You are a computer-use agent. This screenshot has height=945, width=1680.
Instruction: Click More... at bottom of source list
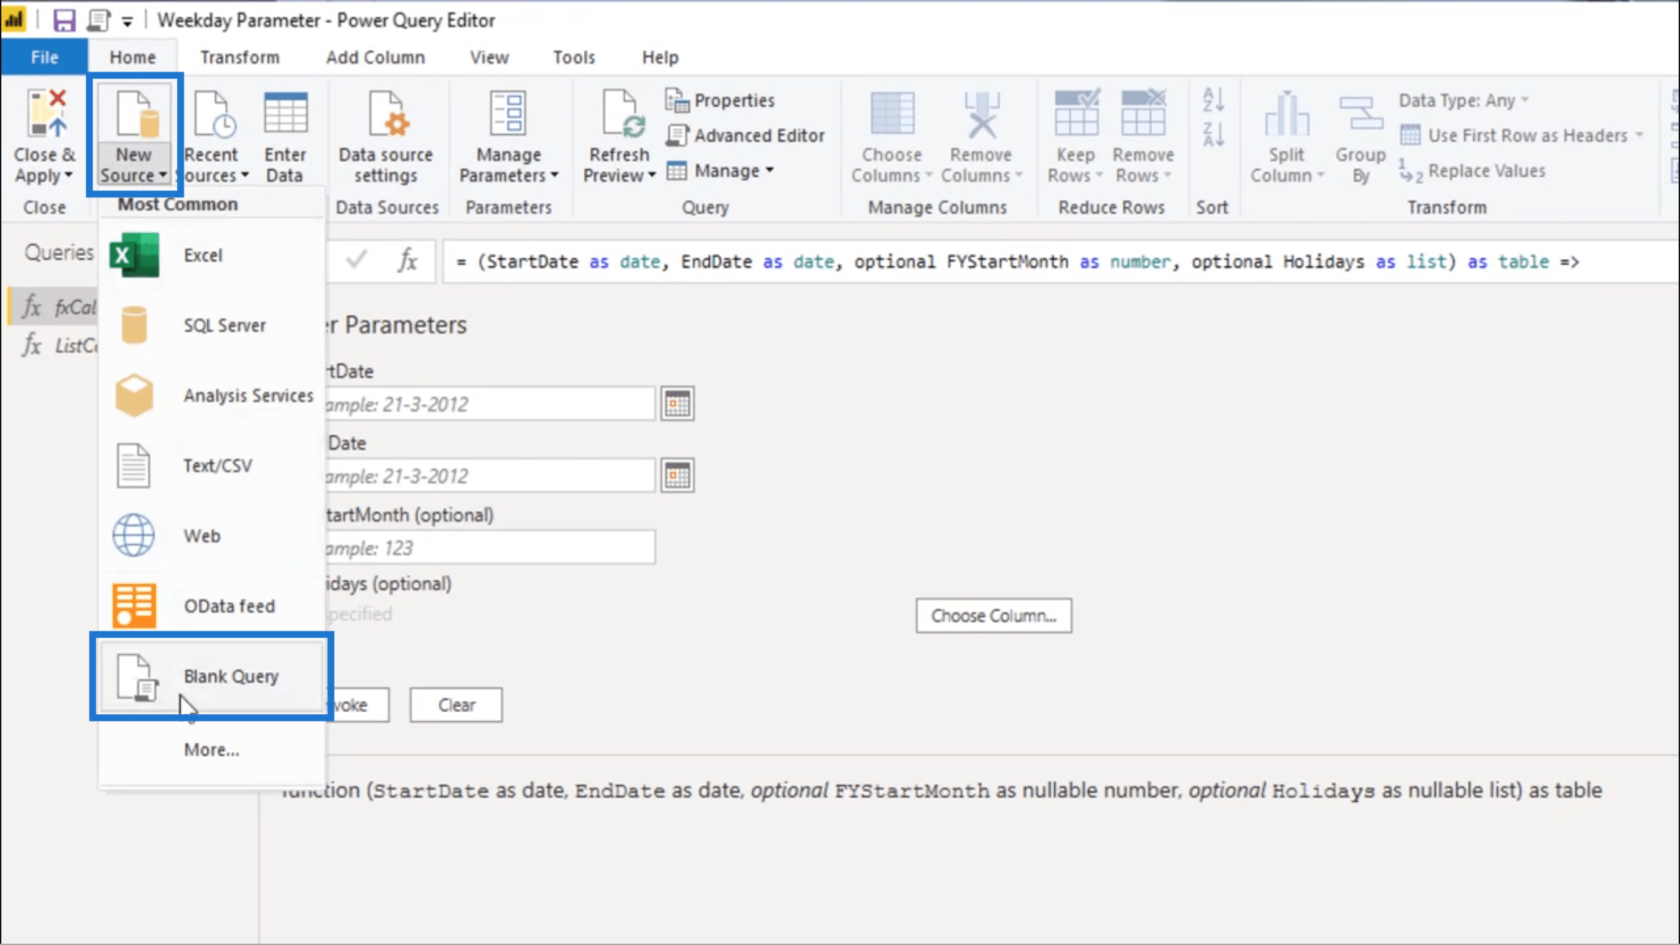[211, 750]
